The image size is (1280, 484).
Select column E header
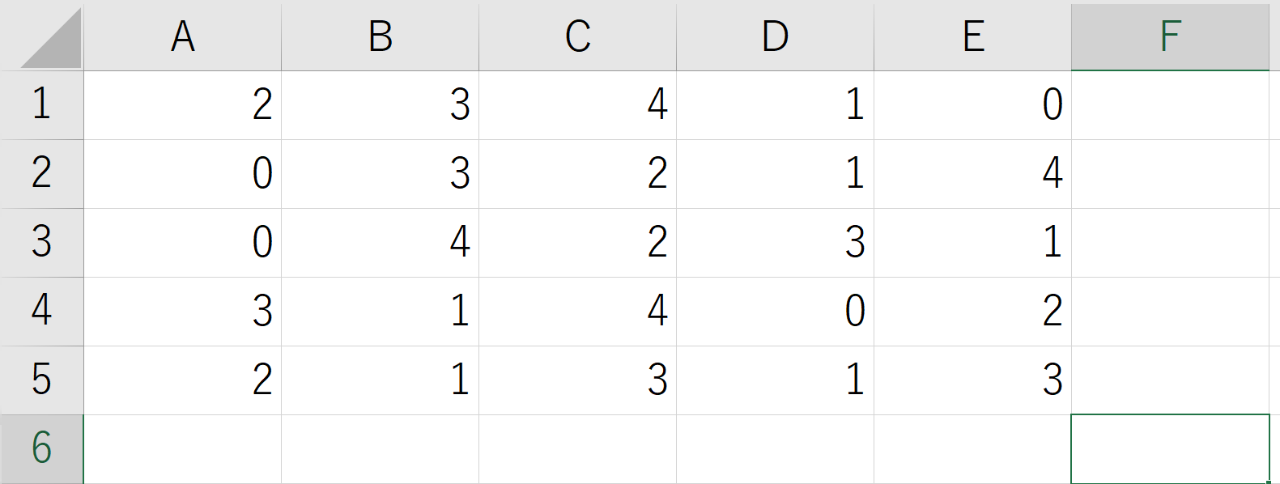coord(972,36)
